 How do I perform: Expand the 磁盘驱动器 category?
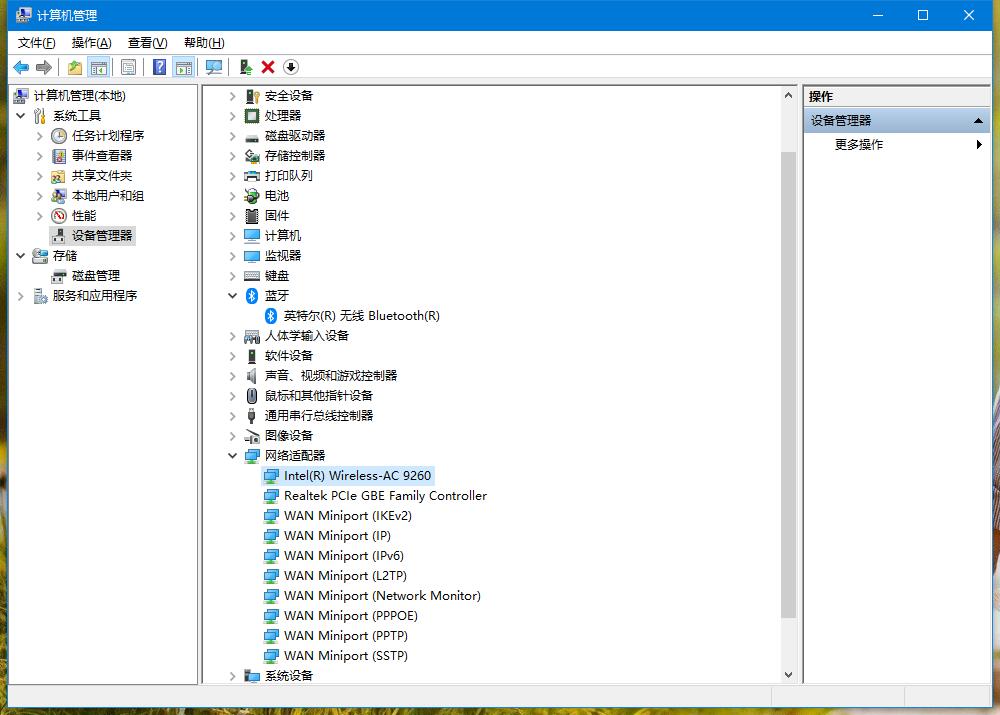coord(233,136)
